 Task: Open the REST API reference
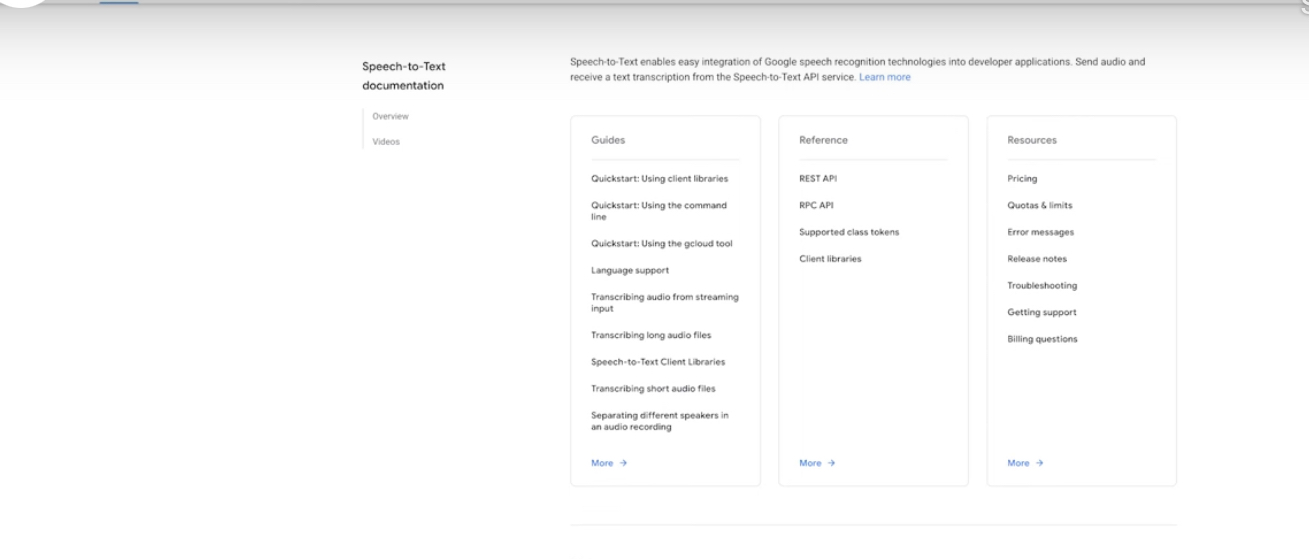(817, 179)
